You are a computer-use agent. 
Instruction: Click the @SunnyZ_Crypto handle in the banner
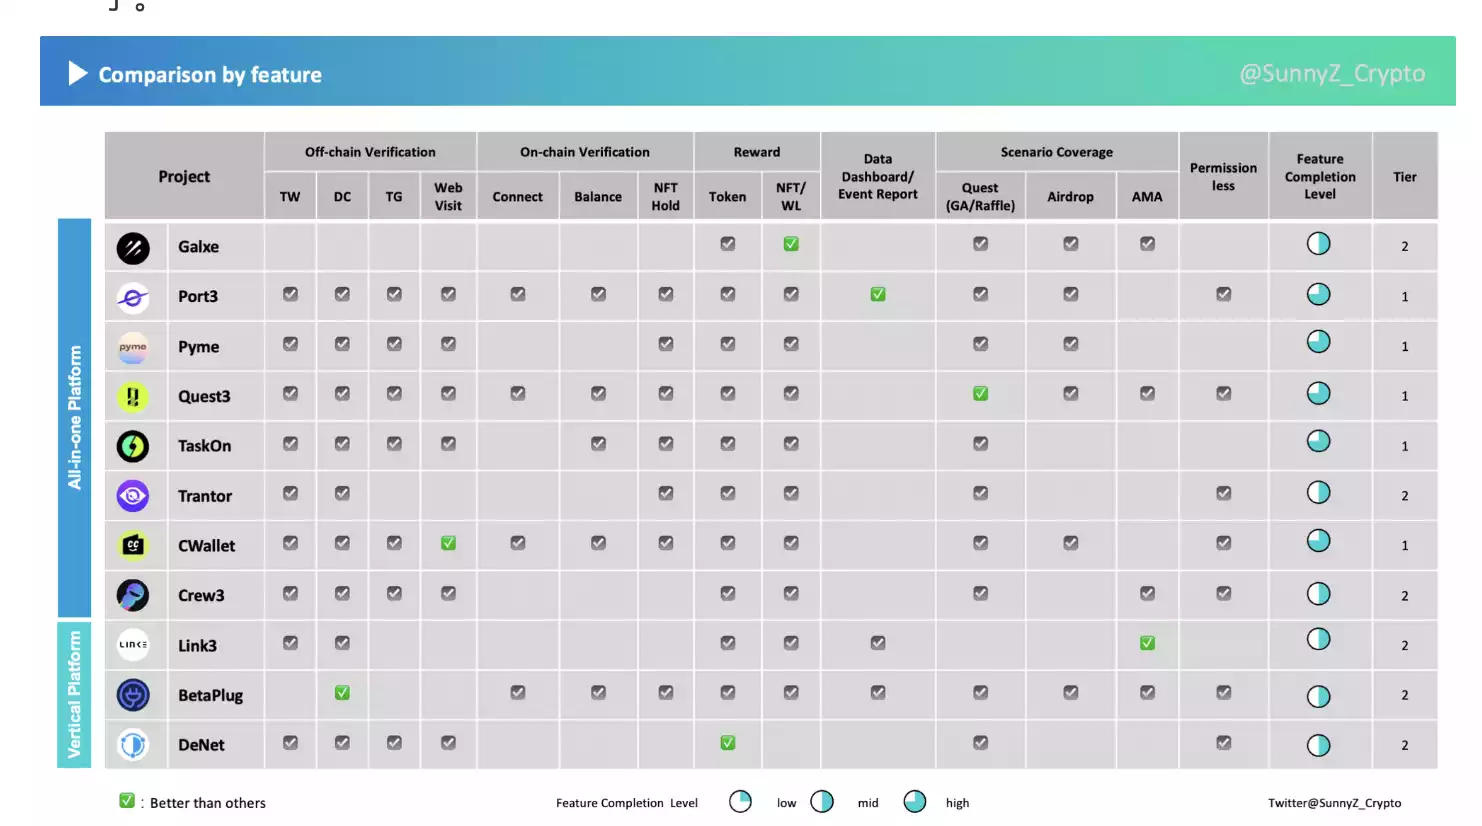1332,73
